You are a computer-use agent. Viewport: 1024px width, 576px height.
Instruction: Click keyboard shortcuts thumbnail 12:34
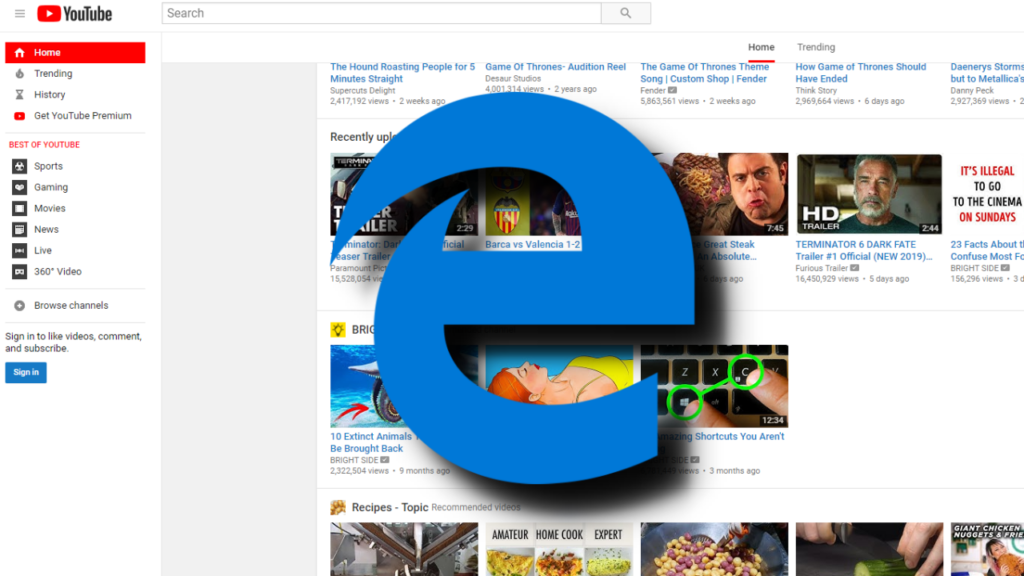pyautogui.click(x=714, y=386)
